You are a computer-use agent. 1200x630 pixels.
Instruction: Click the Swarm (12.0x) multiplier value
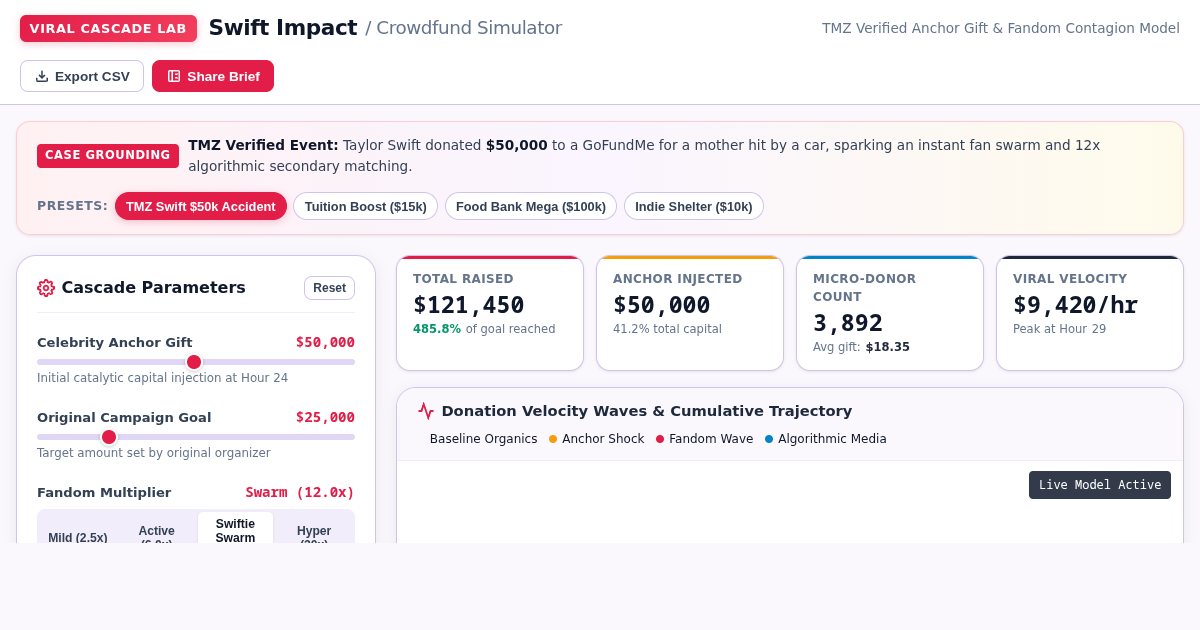pyautogui.click(x=300, y=492)
